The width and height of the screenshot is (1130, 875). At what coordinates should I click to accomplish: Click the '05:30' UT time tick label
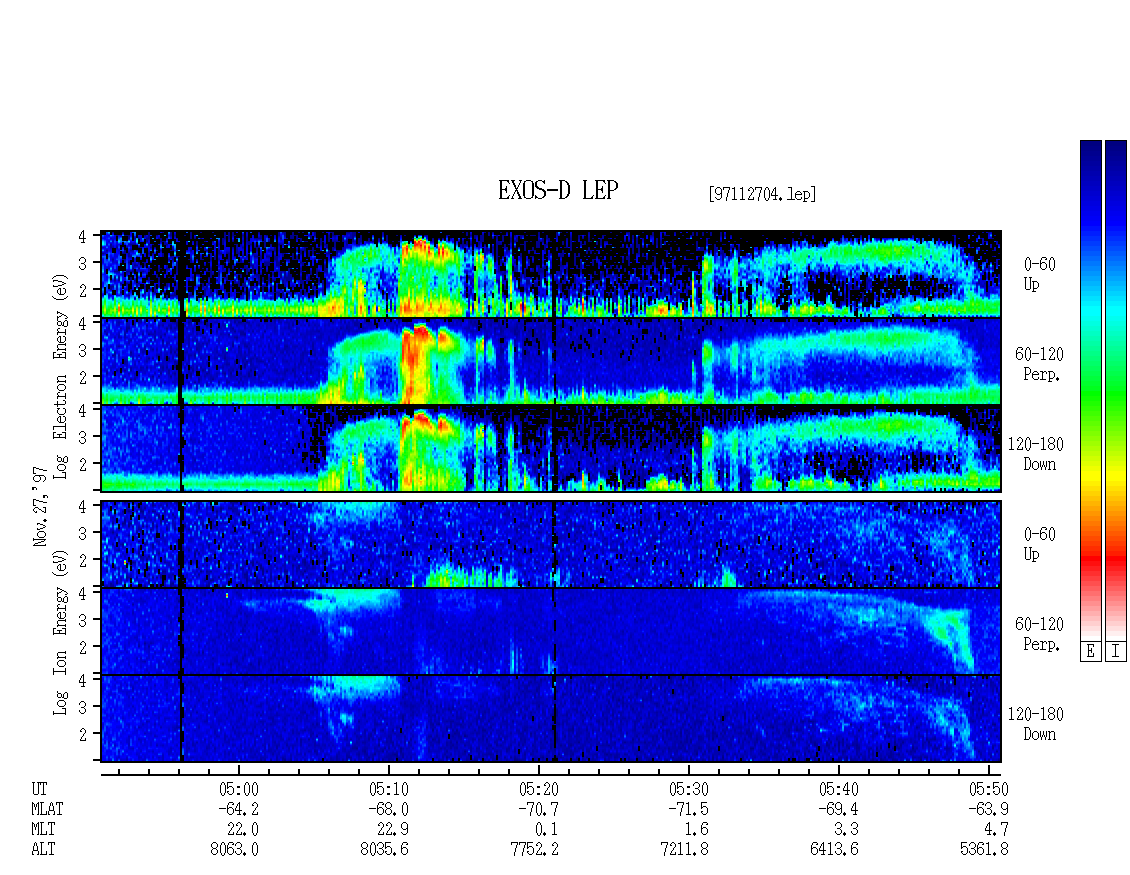(688, 789)
